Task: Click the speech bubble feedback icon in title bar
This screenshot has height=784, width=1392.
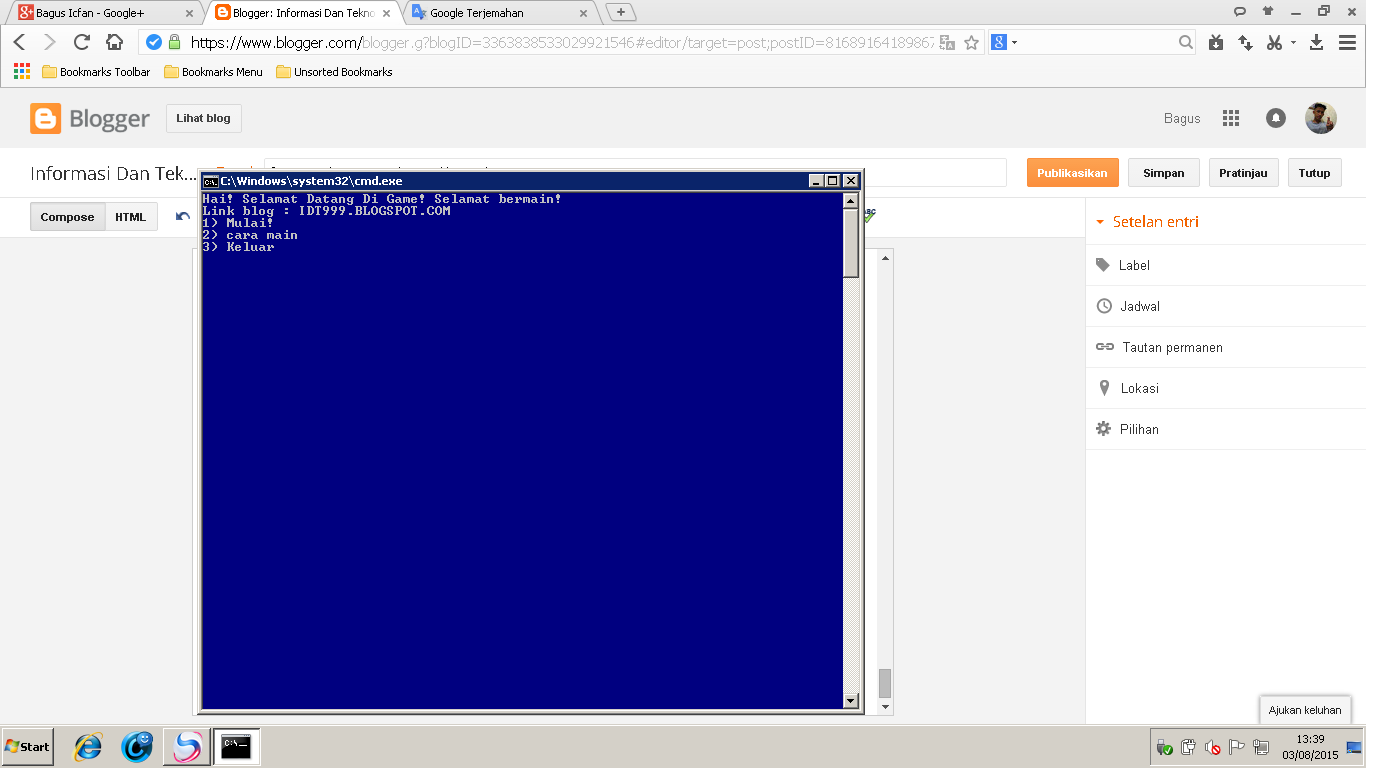Action: point(1240,12)
